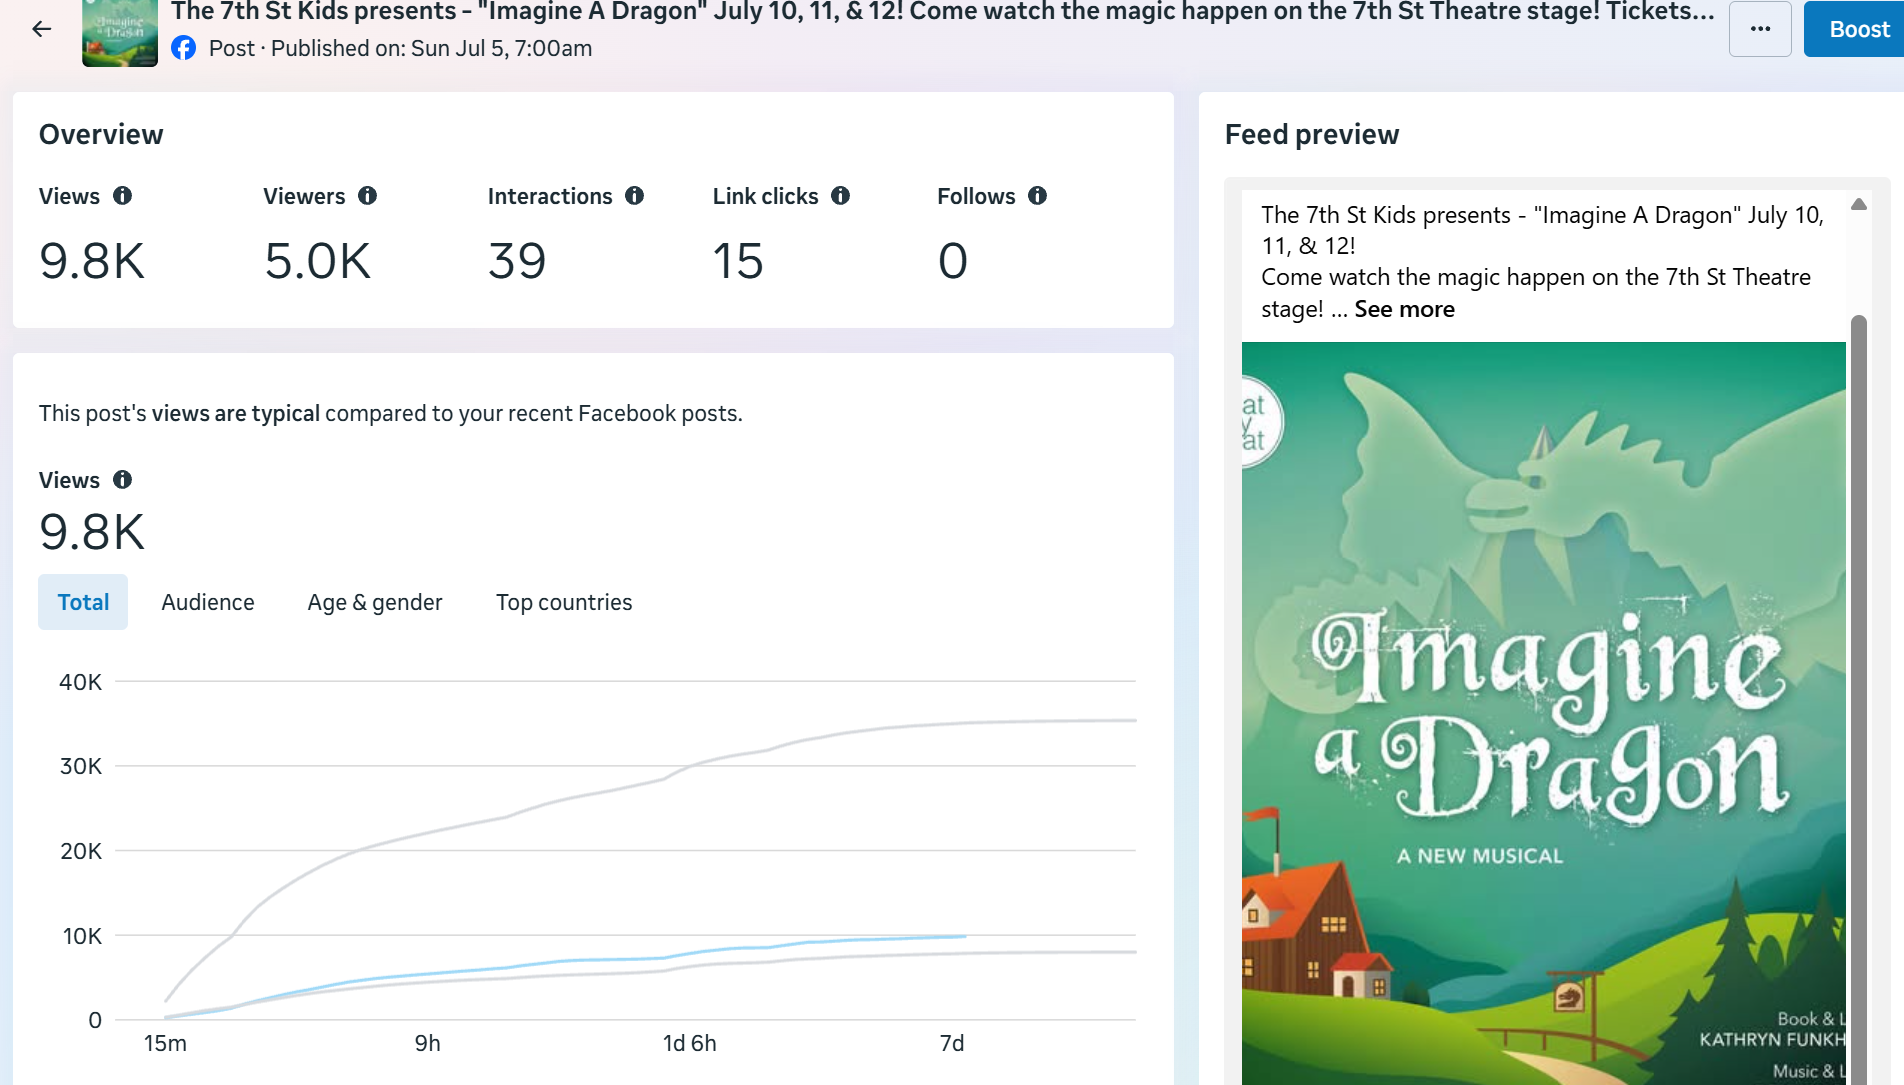Show info tooltip for Link clicks
Screen dimensions: 1904x1085
click(841, 196)
